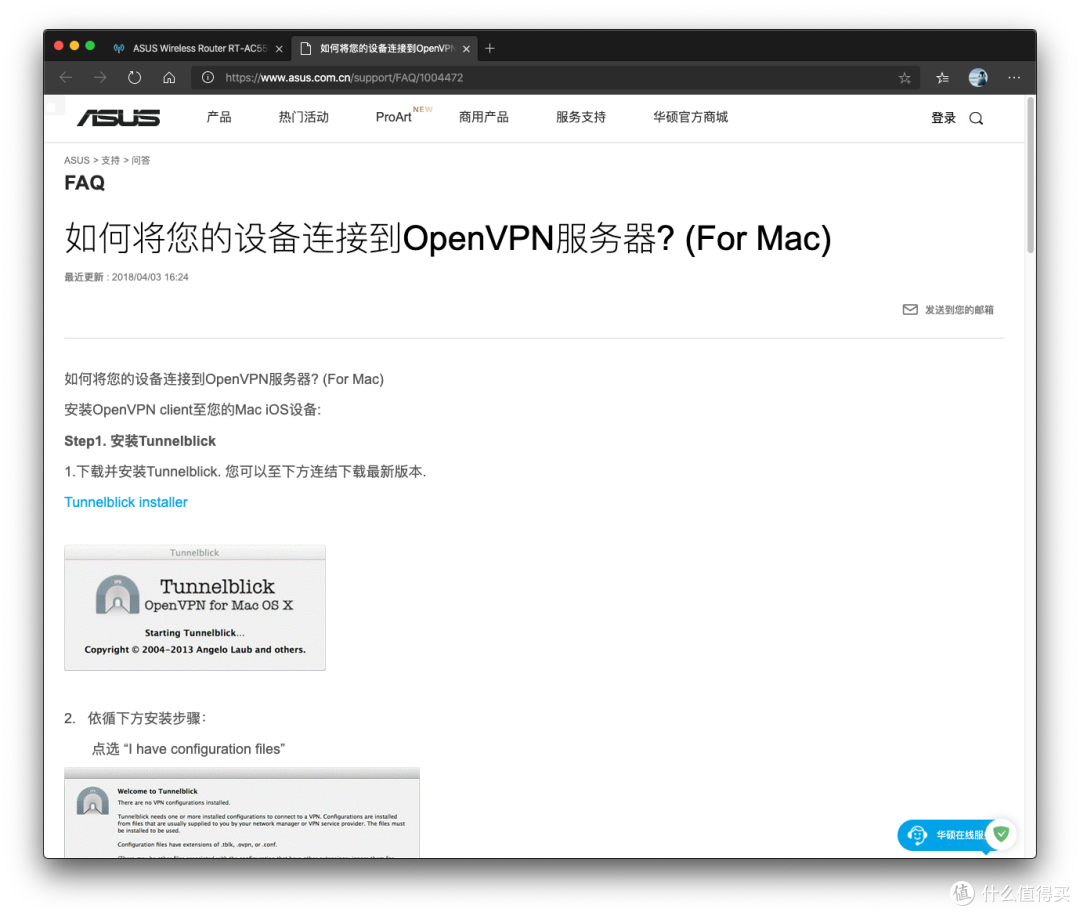Open the 服务支持 navigation menu

(x=581, y=117)
